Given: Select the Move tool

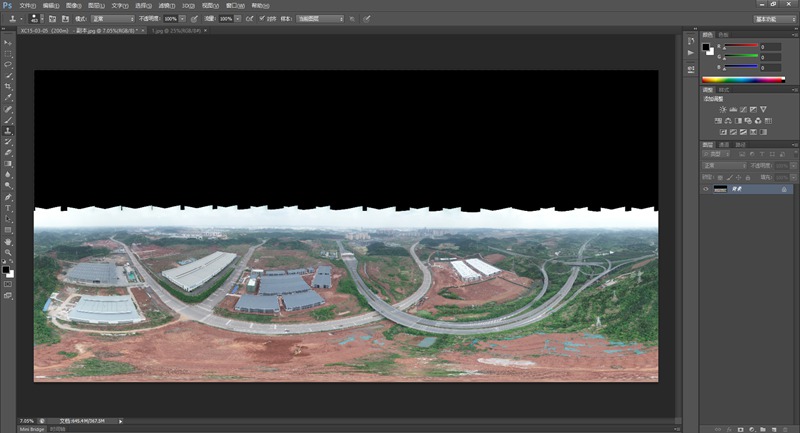Looking at the screenshot, I should pos(8,42).
